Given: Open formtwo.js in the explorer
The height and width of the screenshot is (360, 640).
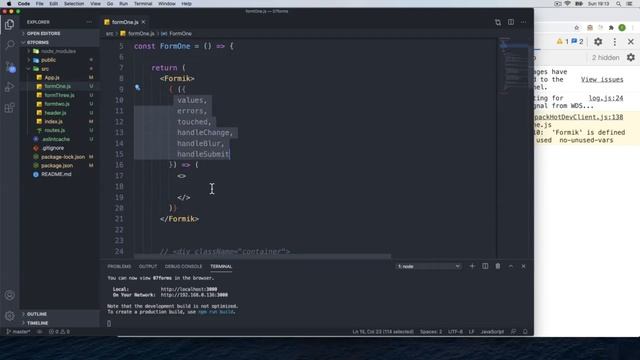Looking at the screenshot, I should pos(57,104).
